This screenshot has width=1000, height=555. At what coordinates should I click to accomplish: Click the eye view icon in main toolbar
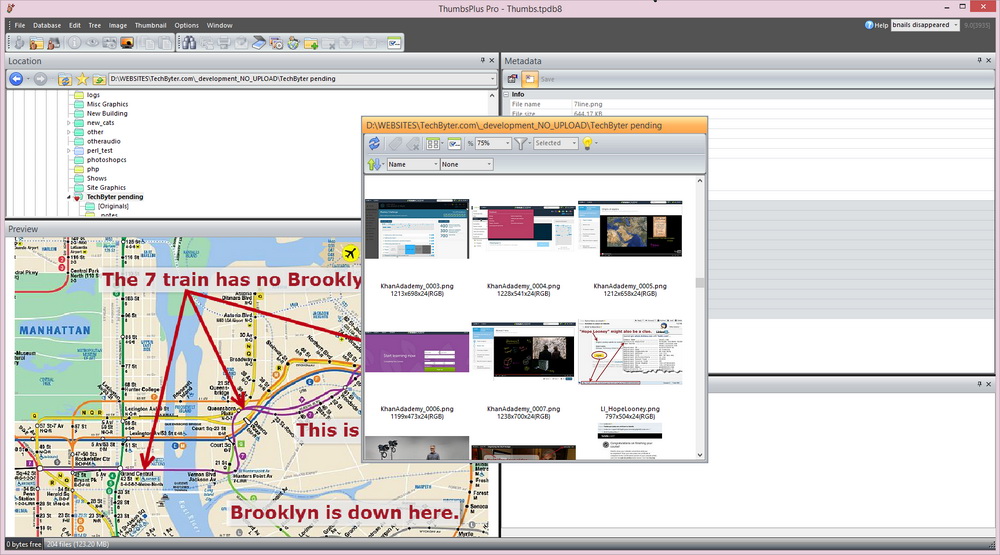pyautogui.click(x=92, y=43)
